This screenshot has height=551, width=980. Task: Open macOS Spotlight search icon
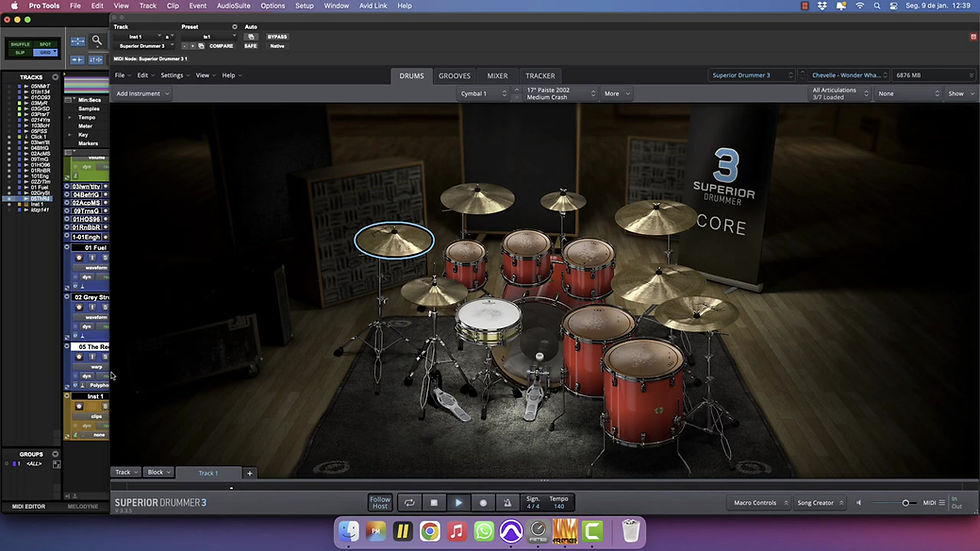tap(877, 6)
